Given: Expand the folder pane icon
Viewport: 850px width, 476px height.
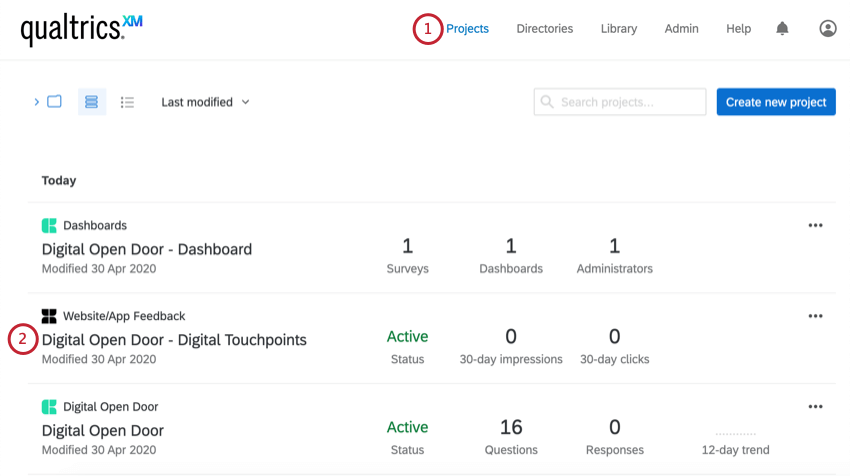Looking at the screenshot, I should (x=49, y=102).
